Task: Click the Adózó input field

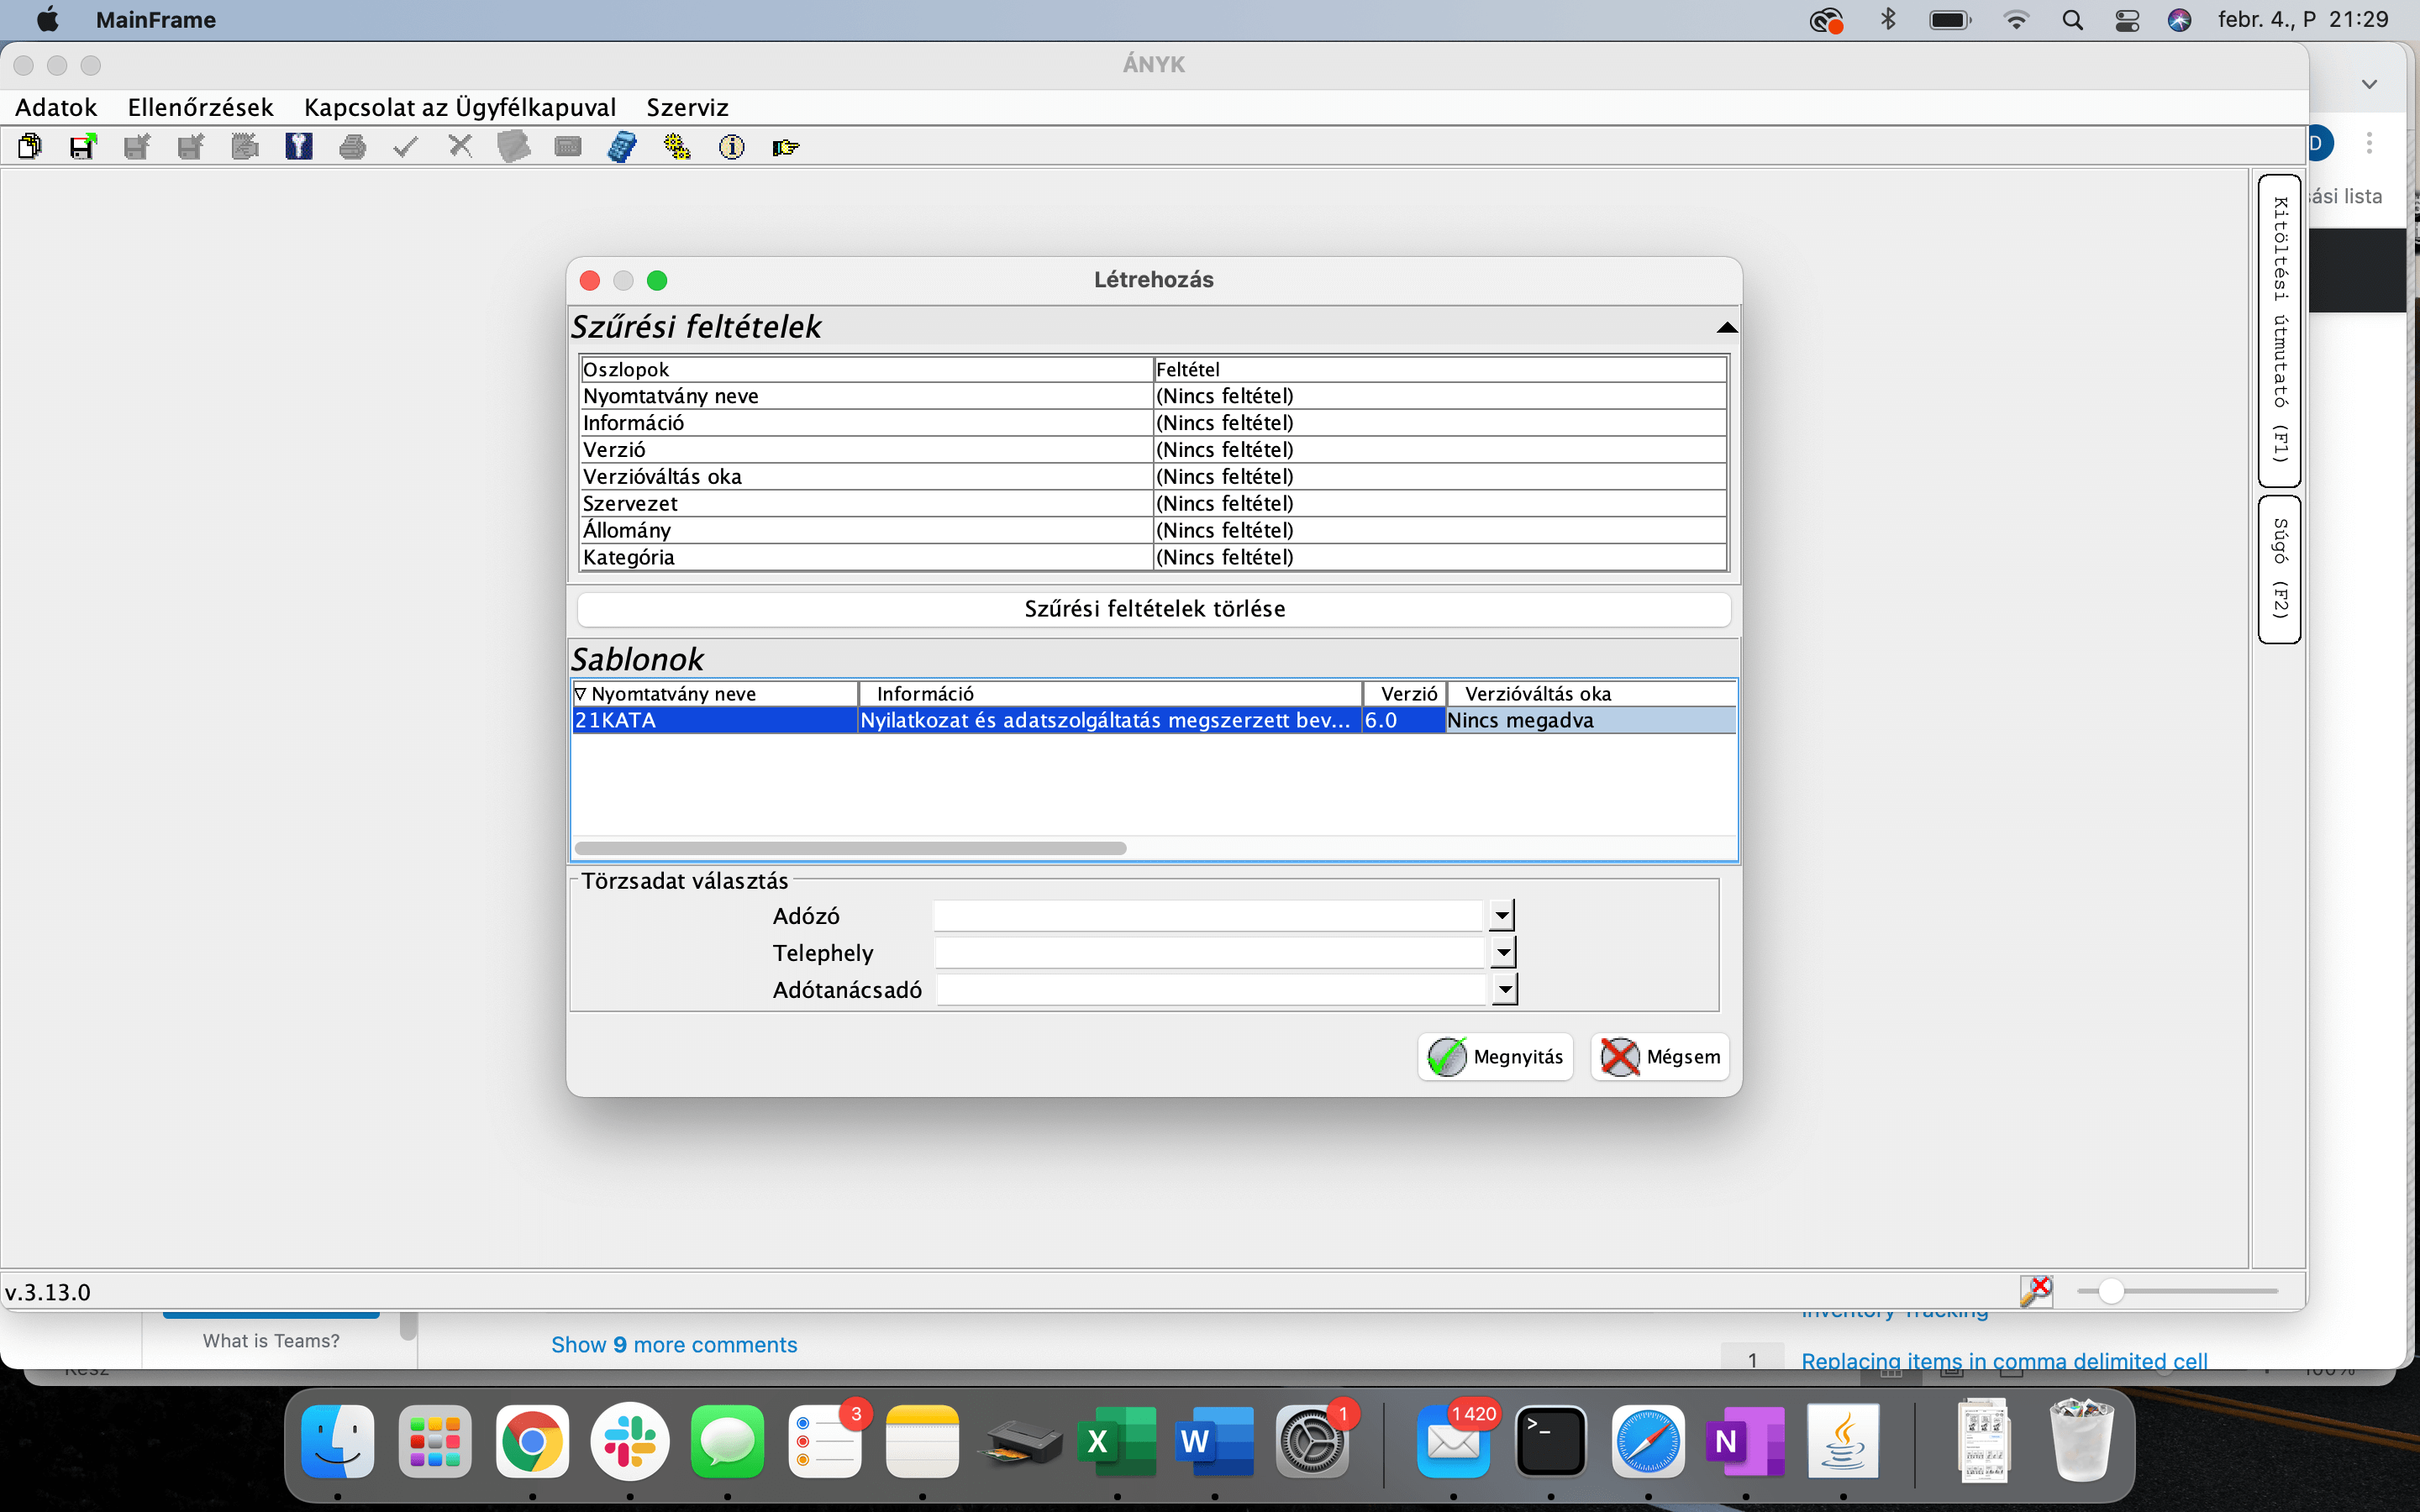Action: click(x=1208, y=915)
